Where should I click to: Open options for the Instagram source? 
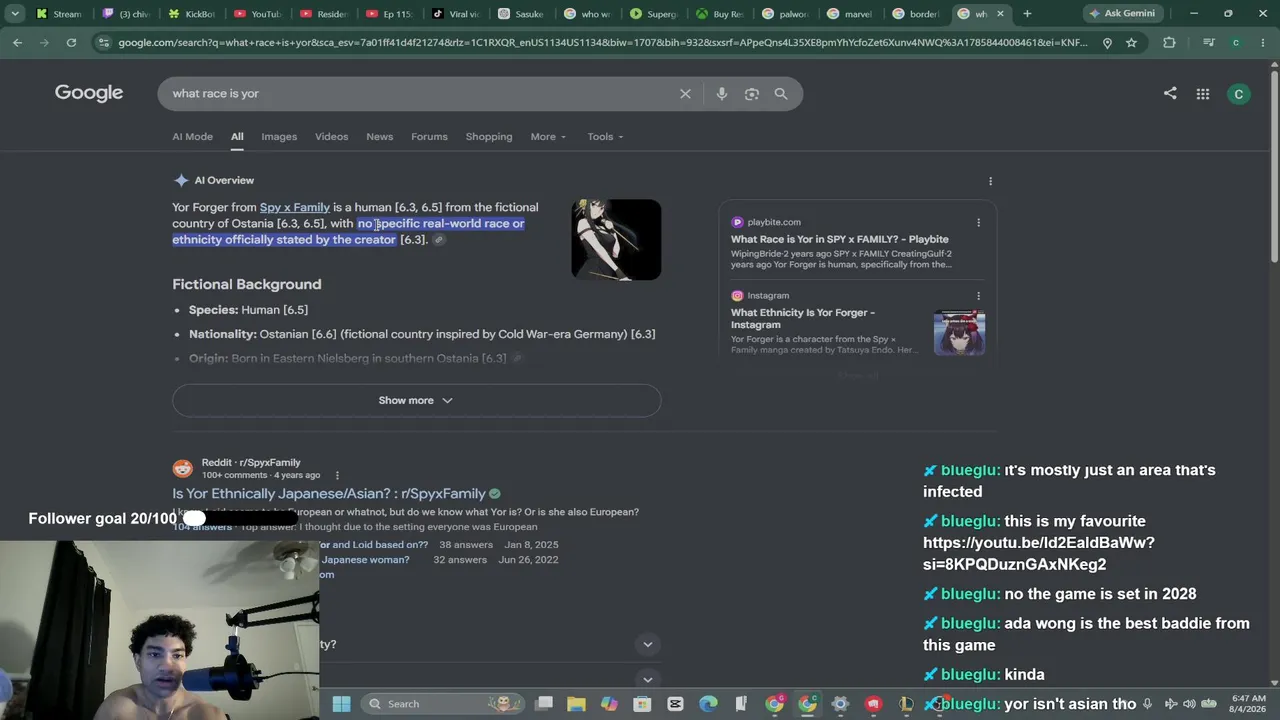coord(978,296)
